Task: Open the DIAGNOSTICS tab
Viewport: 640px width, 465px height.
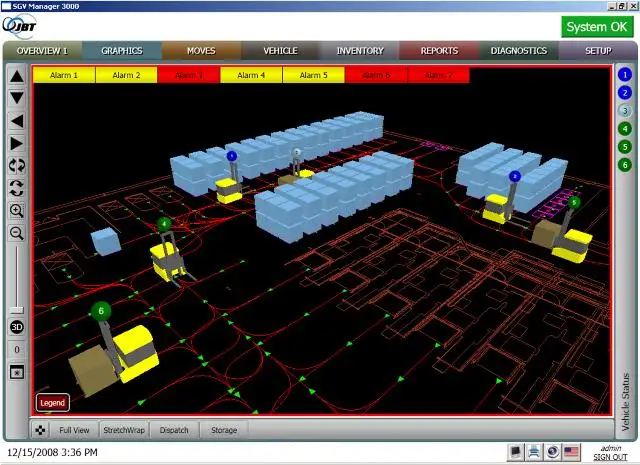Action: pyautogui.click(x=518, y=50)
